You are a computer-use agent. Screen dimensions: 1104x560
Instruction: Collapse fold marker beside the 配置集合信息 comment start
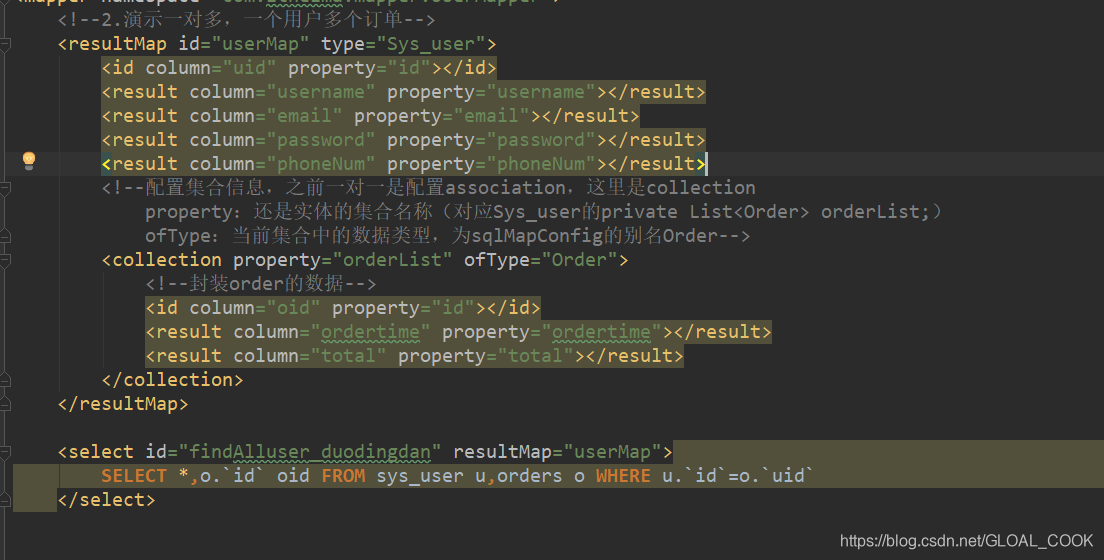click(x=5, y=188)
